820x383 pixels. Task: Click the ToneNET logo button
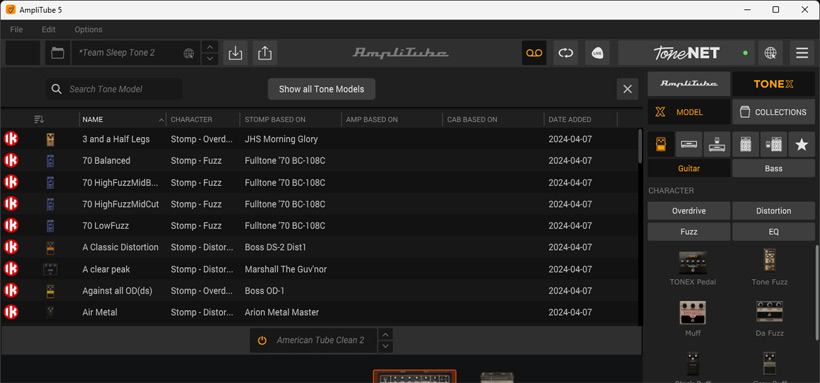686,53
